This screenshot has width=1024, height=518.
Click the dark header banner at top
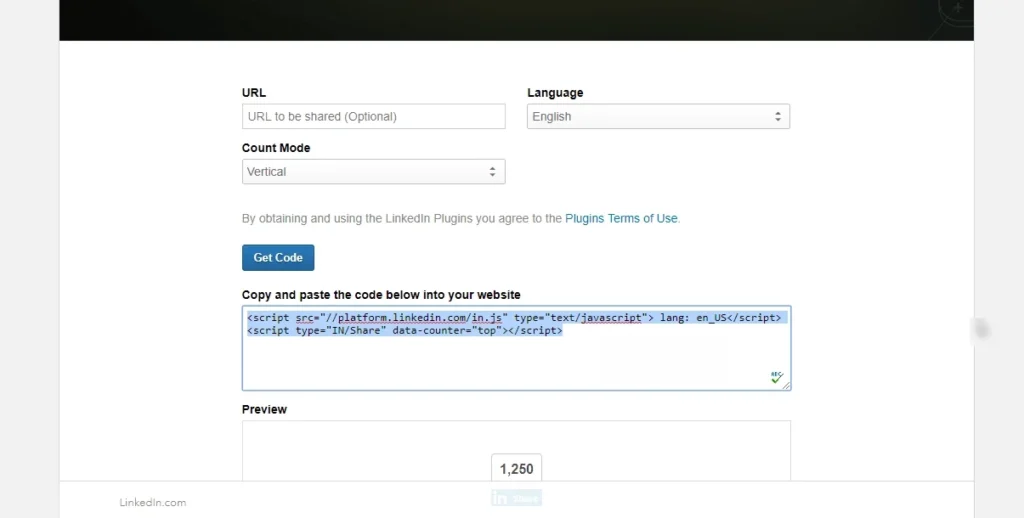[x=500, y=20]
